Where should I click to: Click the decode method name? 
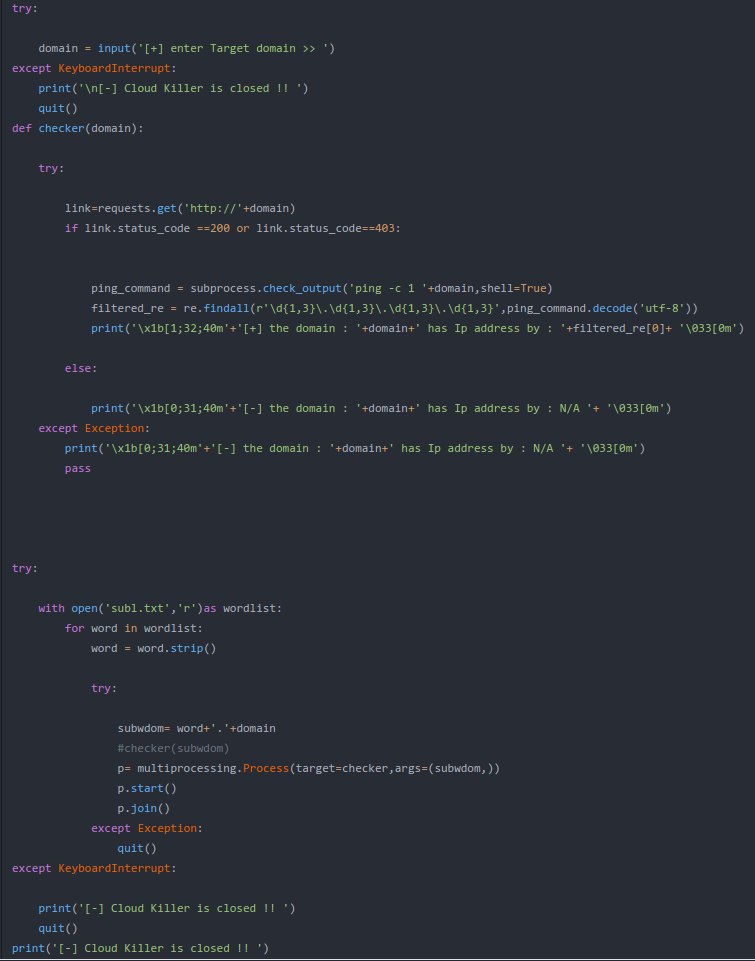tap(612, 308)
